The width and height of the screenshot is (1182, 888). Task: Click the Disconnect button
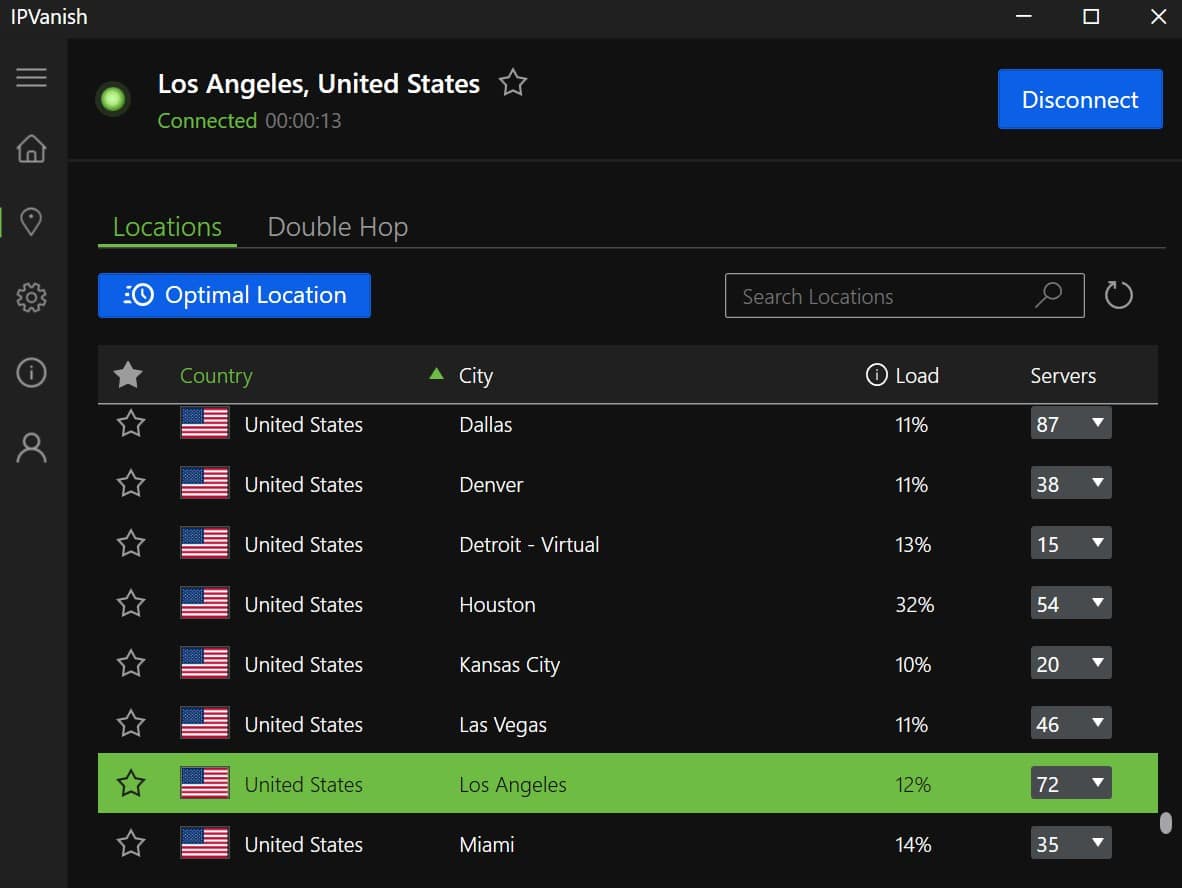tap(1079, 99)
